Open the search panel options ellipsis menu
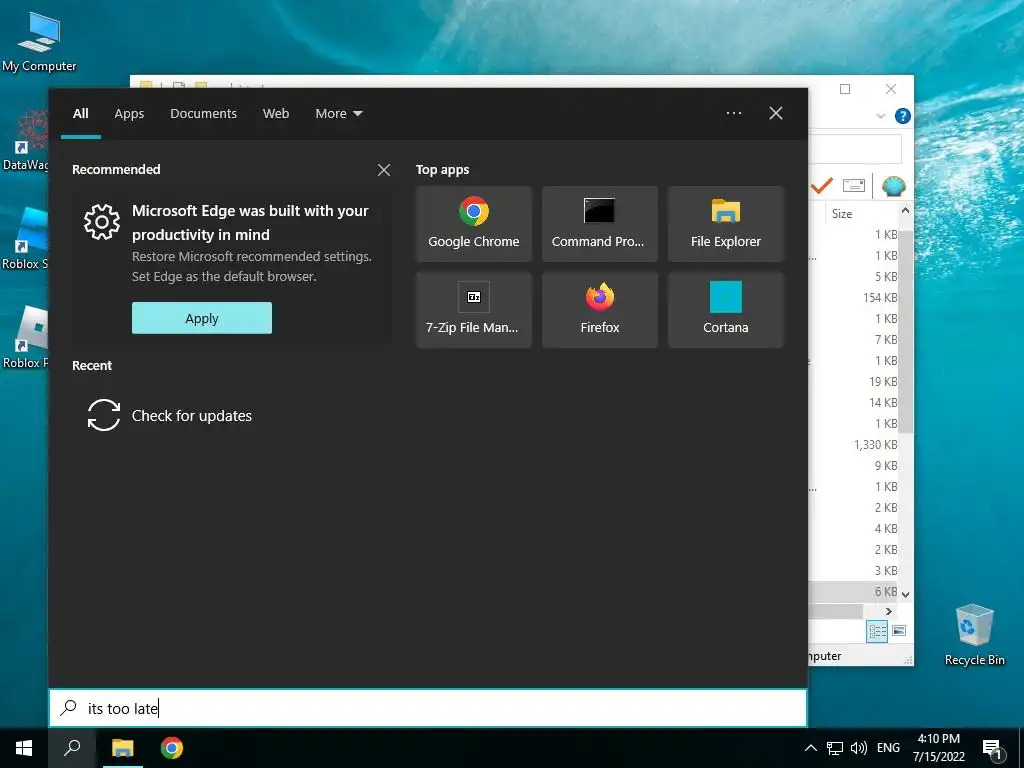The image size is (1024, 768). [x=733, y=113]
